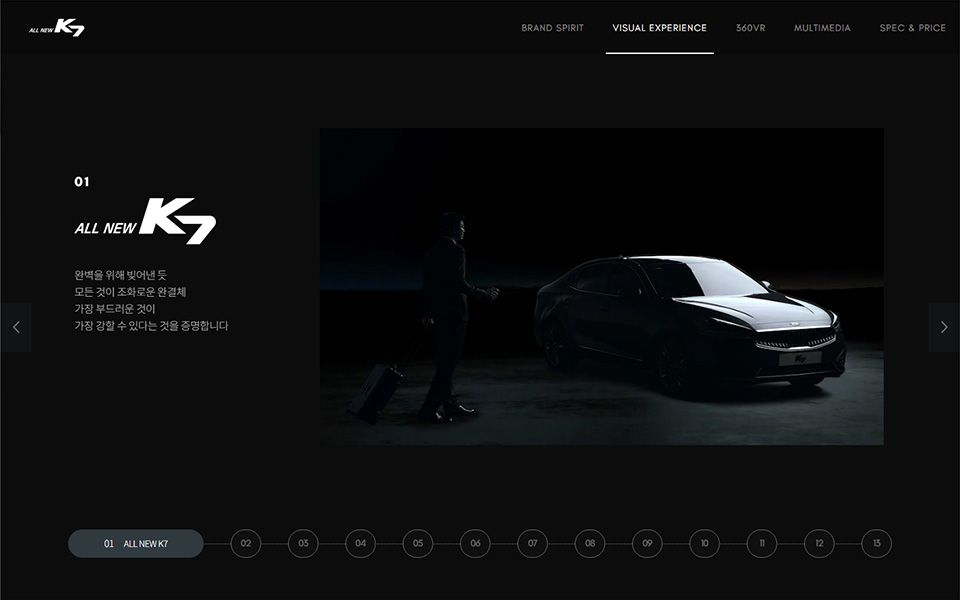Image resolution: width=960 pixels, height=600 pixels.
Task: Open slide 12 from pagination
Action: 819,544
